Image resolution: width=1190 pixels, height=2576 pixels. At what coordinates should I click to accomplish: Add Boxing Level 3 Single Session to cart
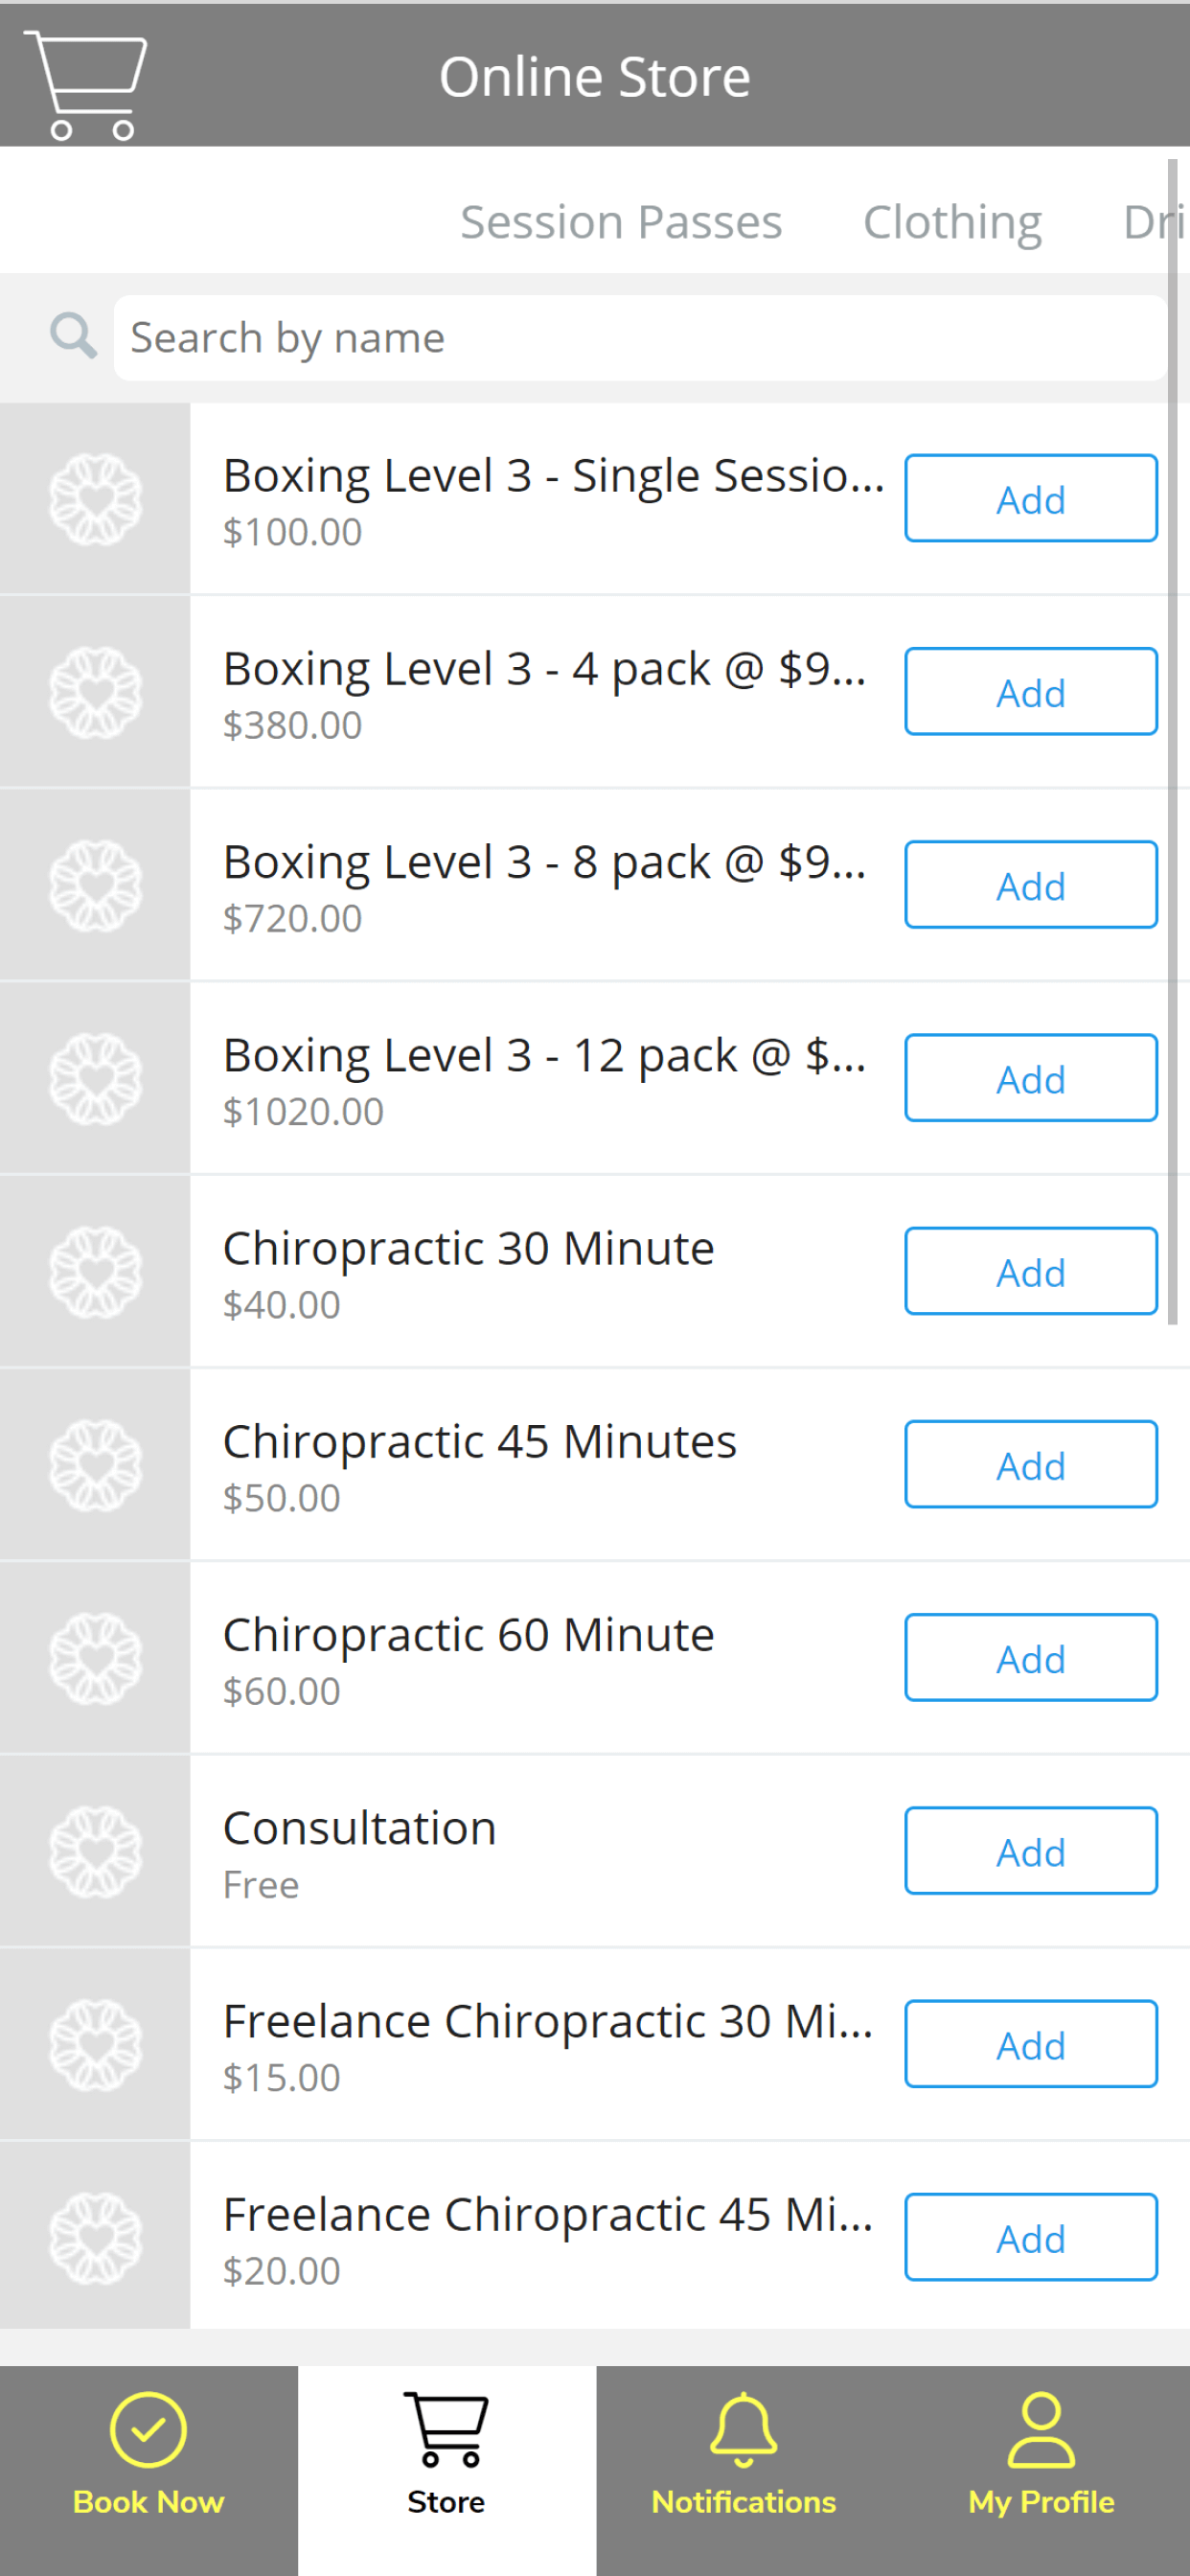tap(1031, 498)
